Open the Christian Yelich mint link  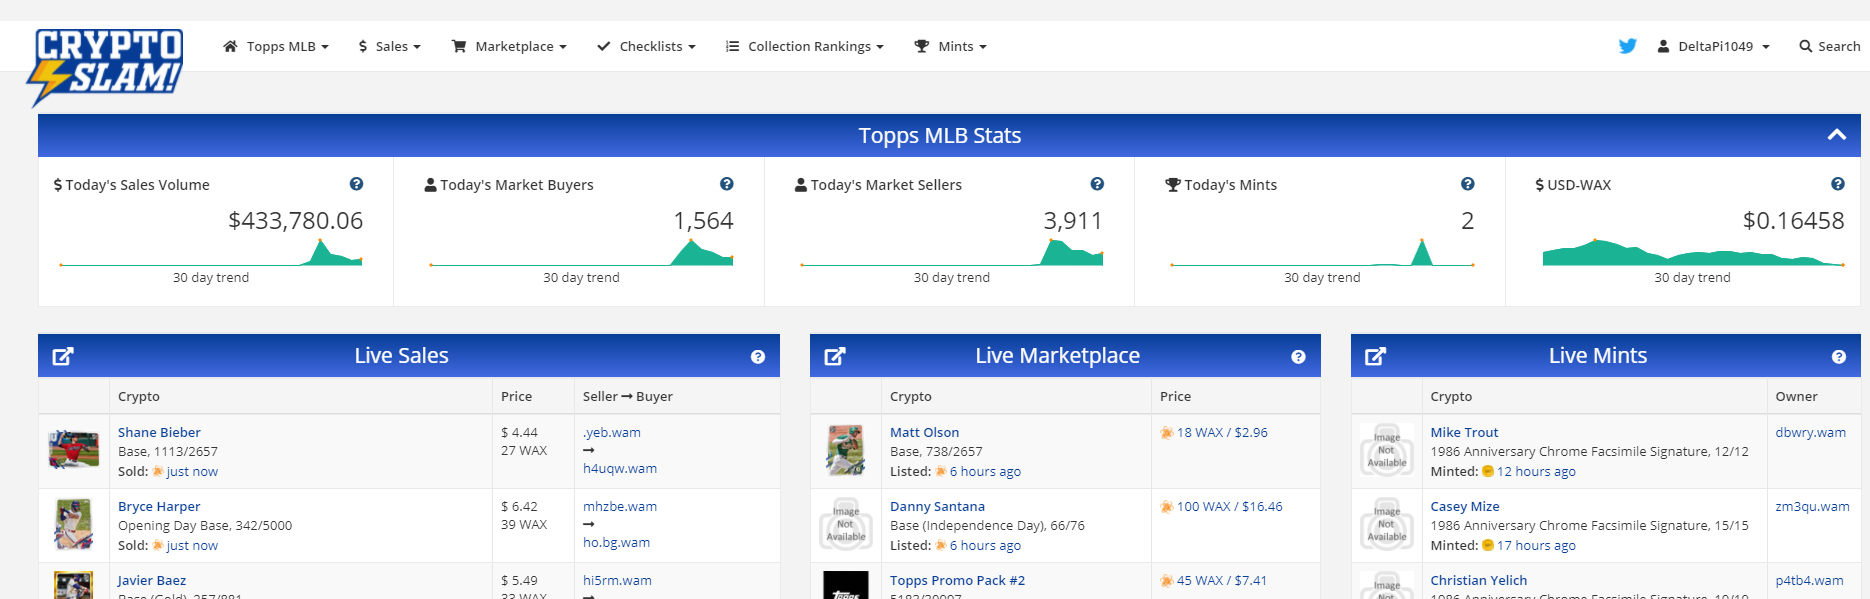point(1479,580)
